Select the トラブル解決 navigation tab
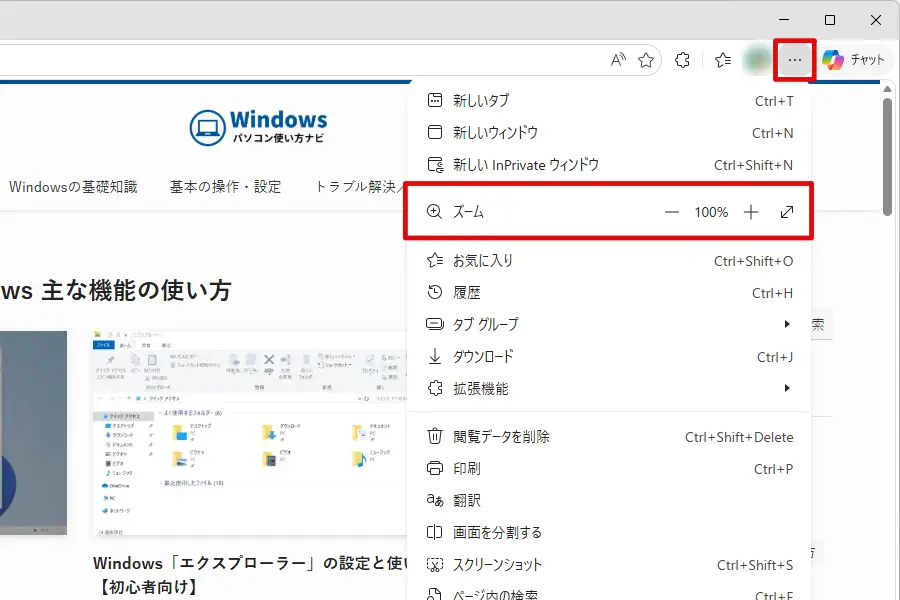 point(355,186)
